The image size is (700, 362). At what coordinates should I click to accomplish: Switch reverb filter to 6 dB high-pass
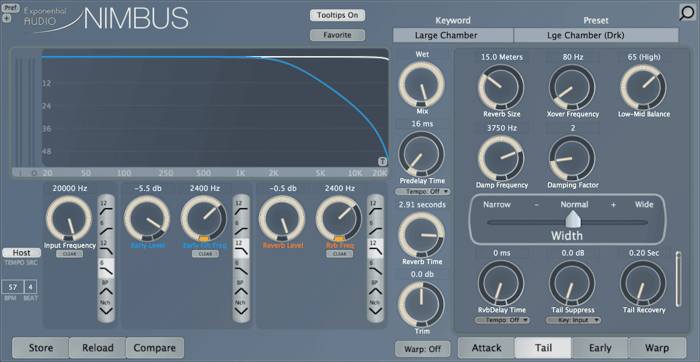click(375, 227)
